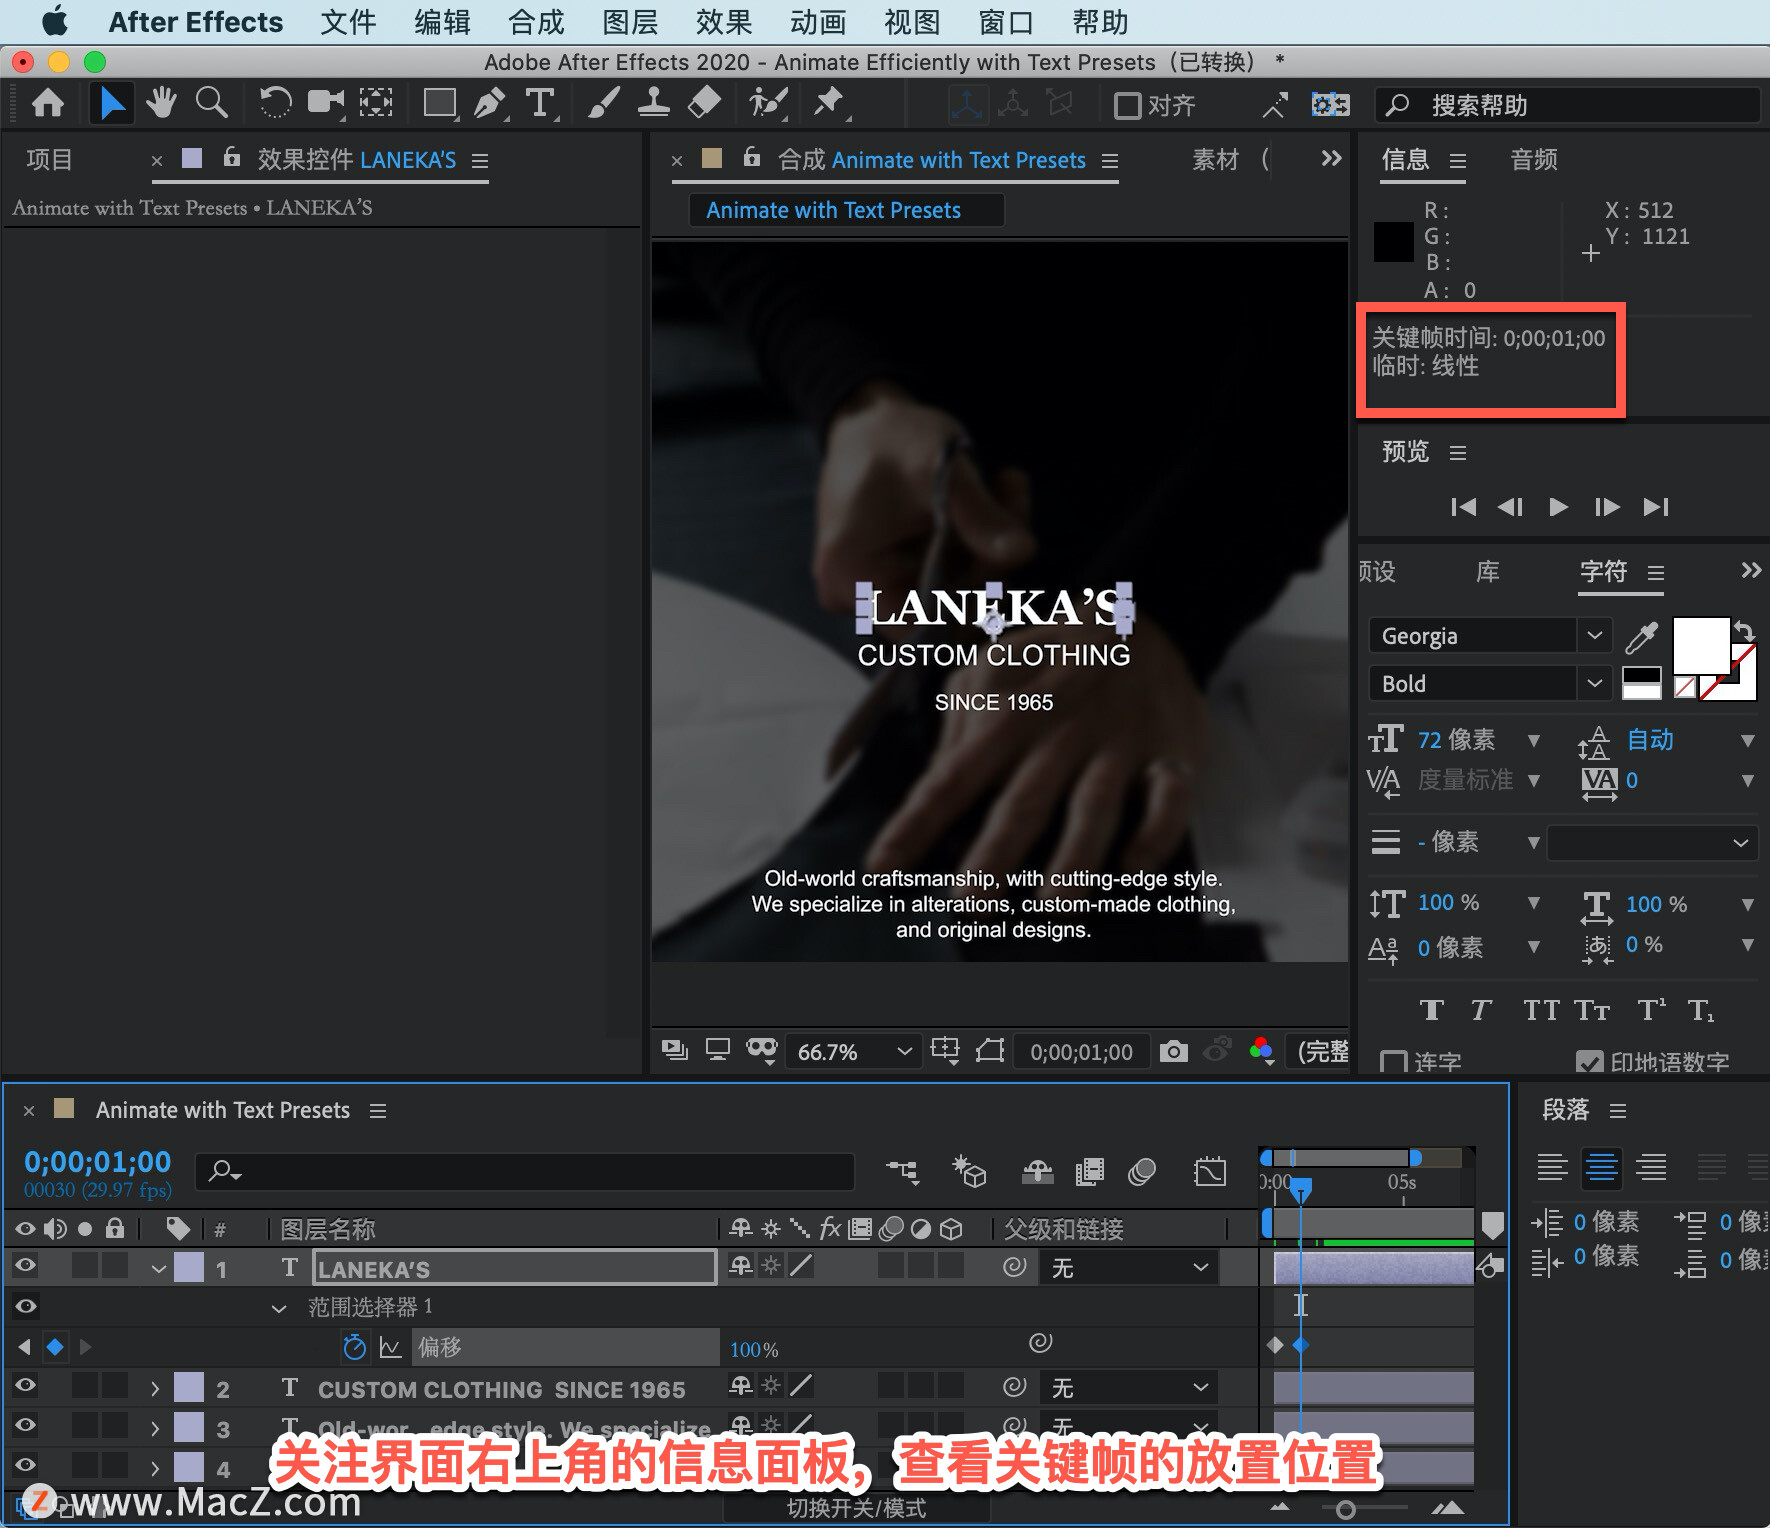Image resolution: width=1770 pixels, height=1528 pixels.
Task: Select the Pen tool
Action: [x=489, y=103]
